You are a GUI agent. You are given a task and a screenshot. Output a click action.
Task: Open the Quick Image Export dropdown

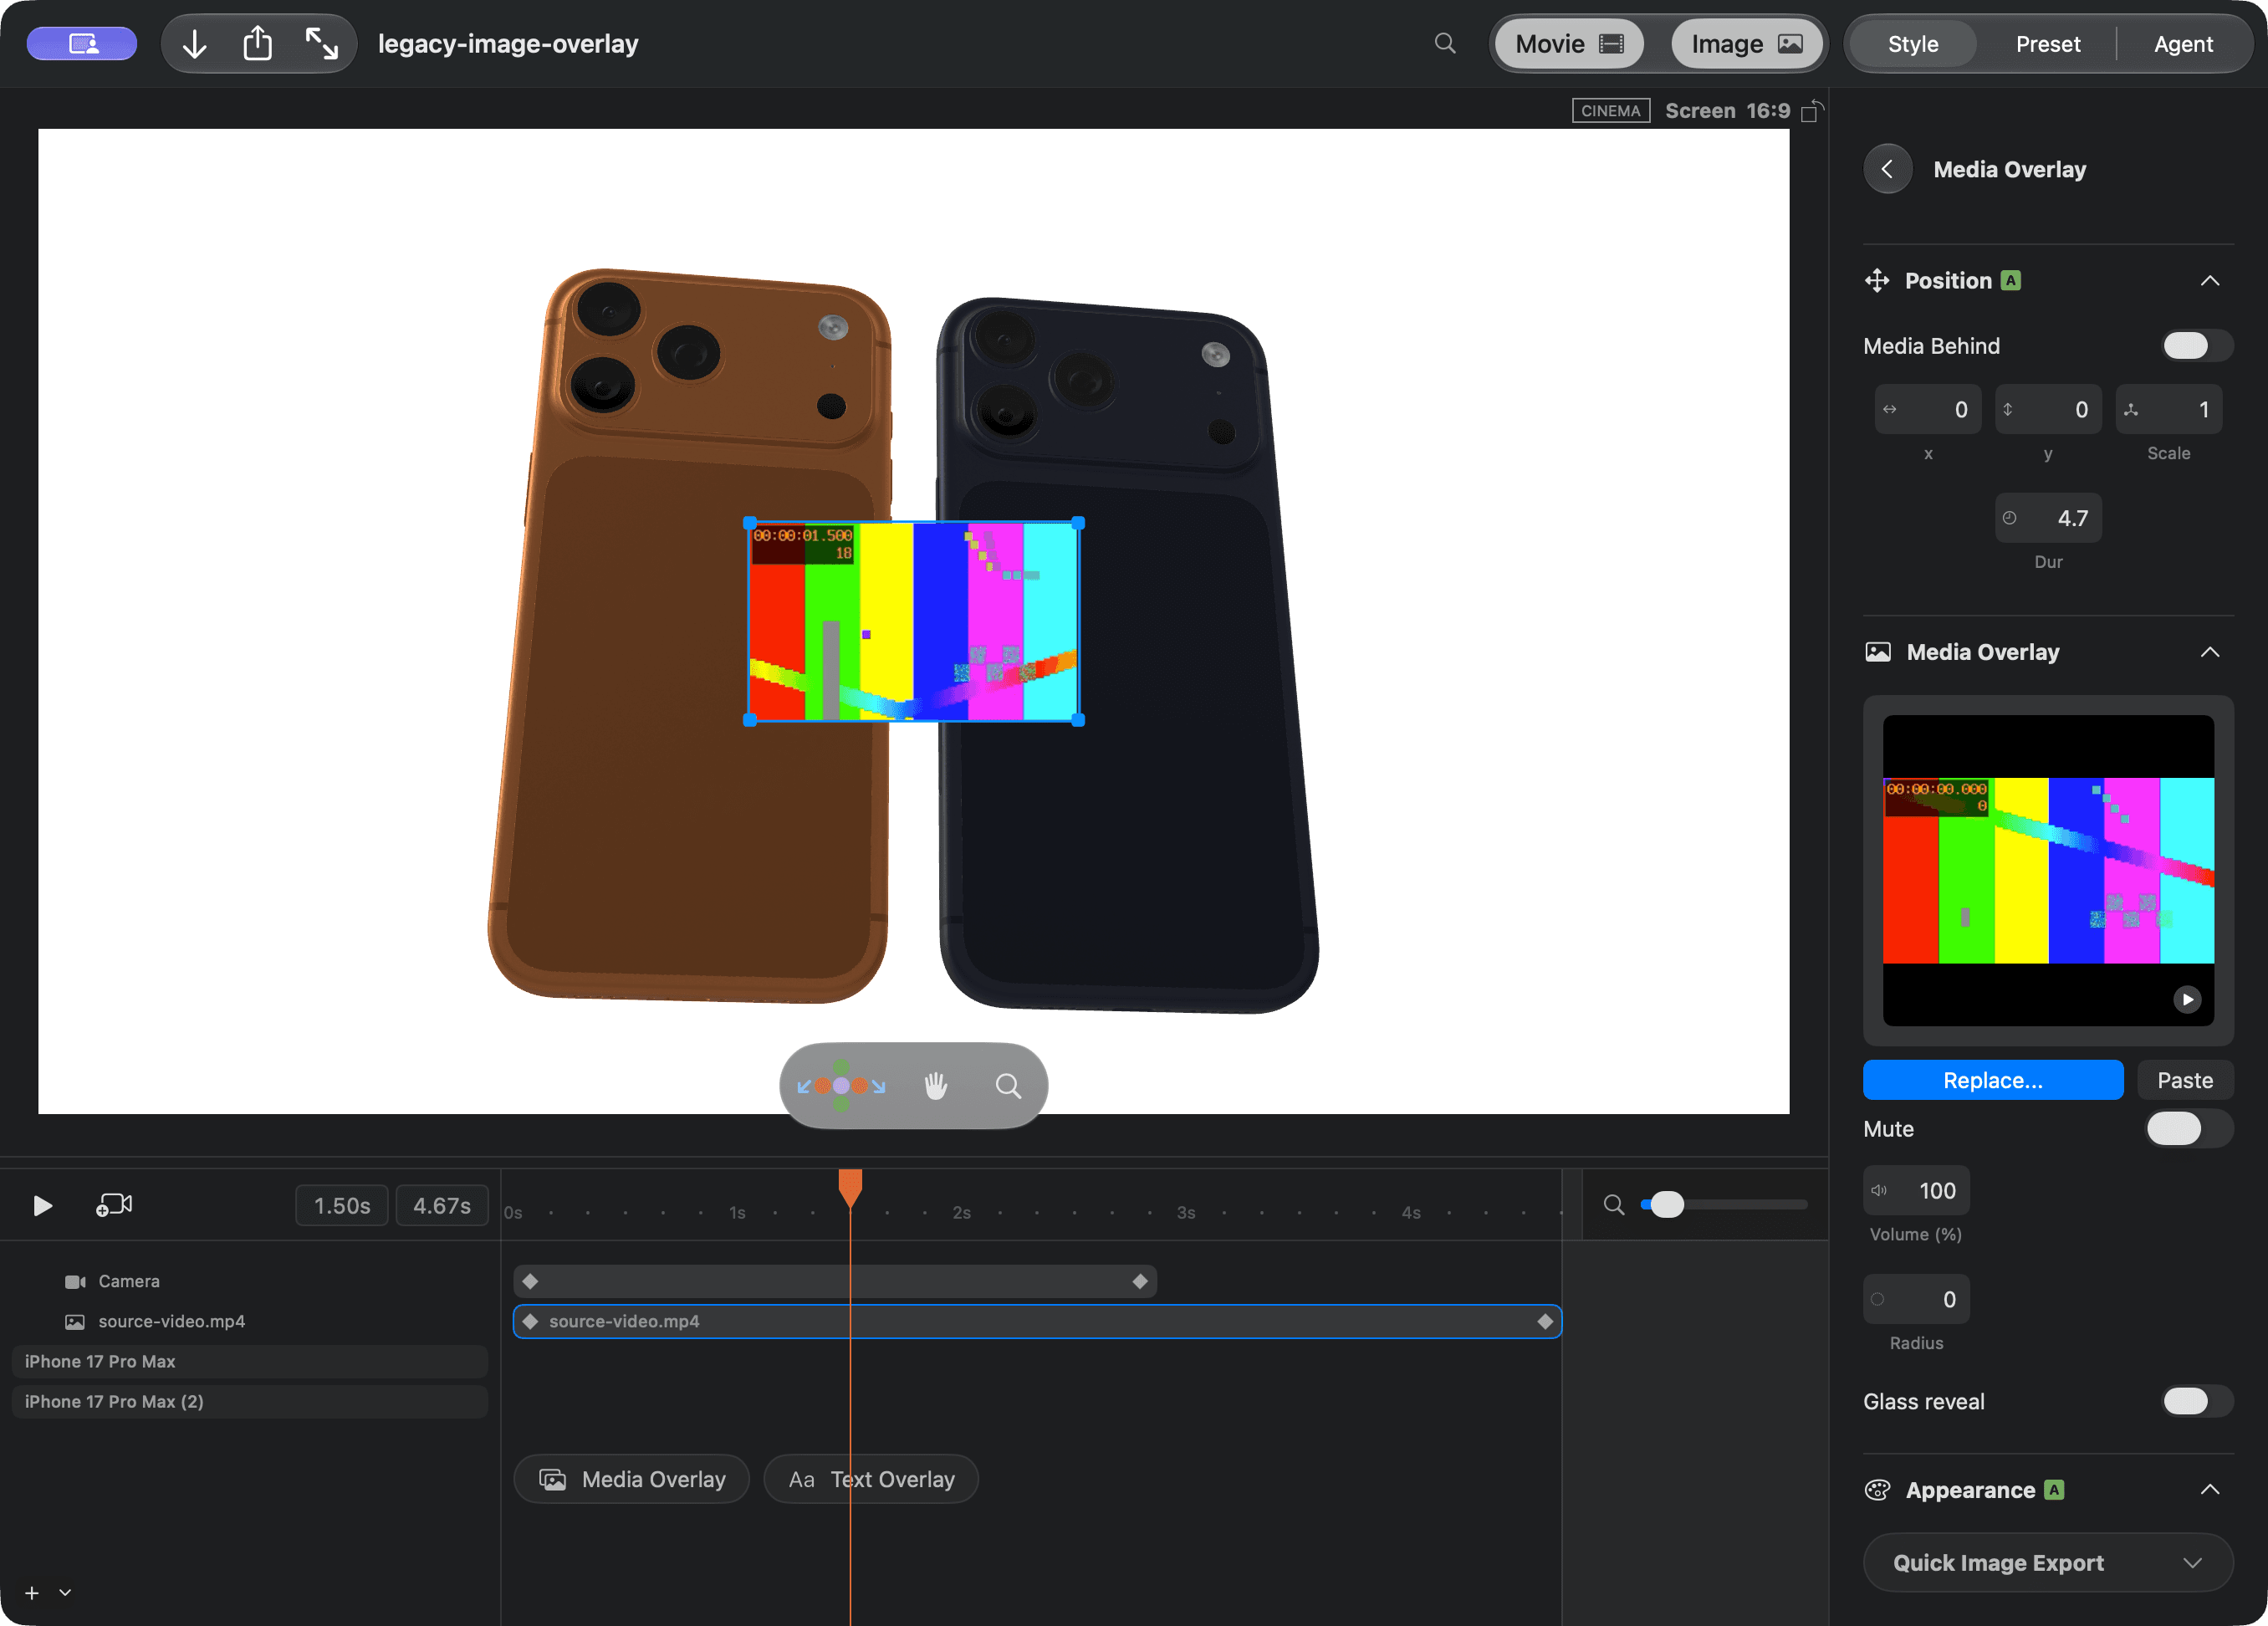[x=2048, y=1563]
